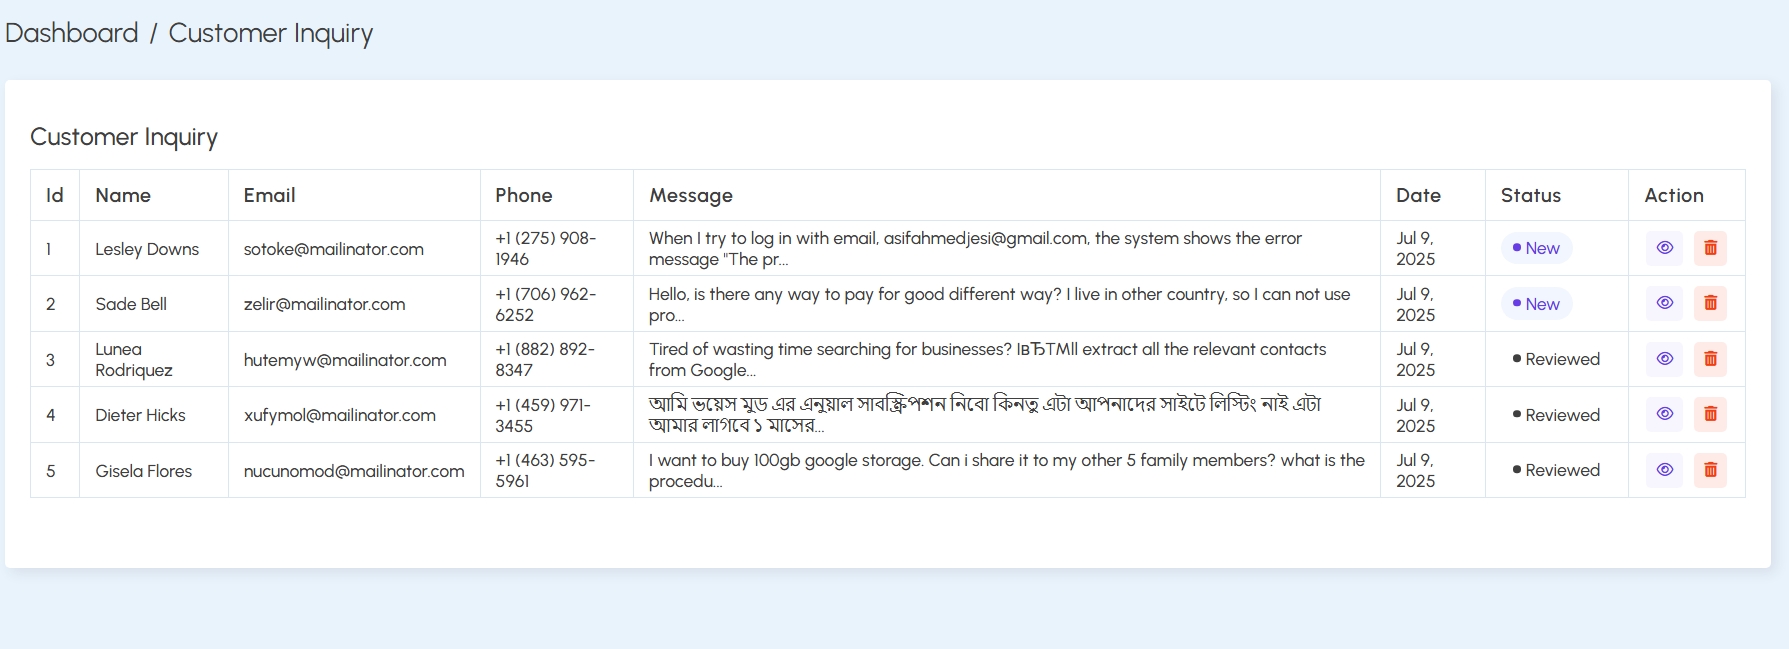Click trash icon in Sade Bell row
The image size is (1789, 649).
pyautogui.click(x=1711, y=303)
